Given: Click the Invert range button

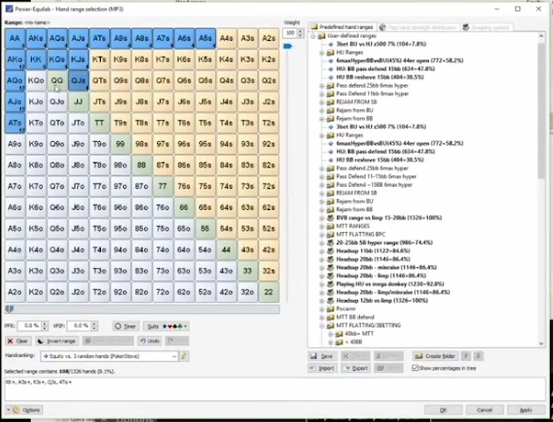Looking at the screenshot, I should click(x=57, y=341).
